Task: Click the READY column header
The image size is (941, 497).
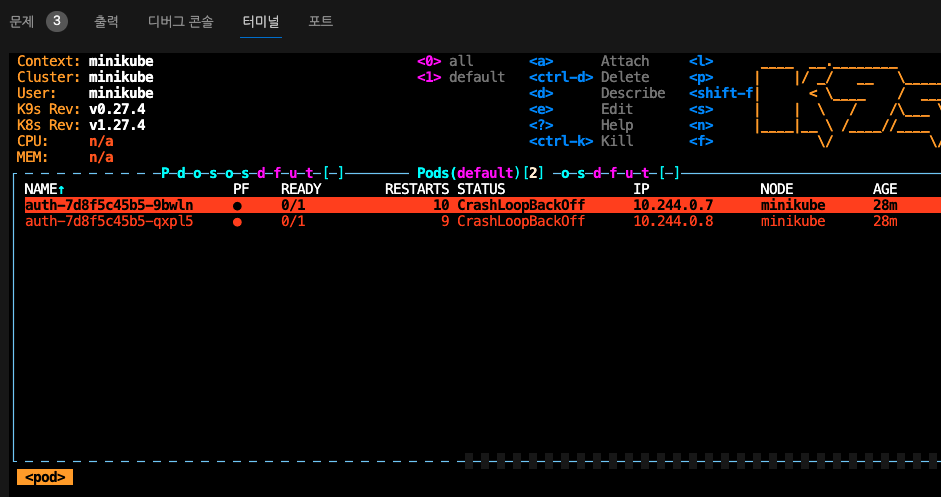Action: [x=301, y=189]
